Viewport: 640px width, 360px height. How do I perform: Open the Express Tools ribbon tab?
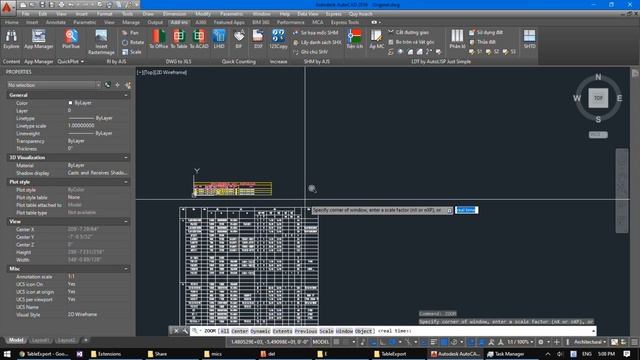[x=345, y=22]
